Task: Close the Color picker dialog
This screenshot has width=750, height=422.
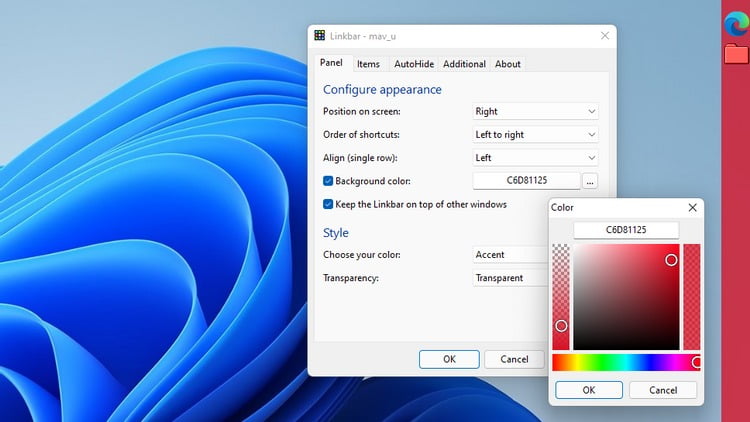Action: 692,207
